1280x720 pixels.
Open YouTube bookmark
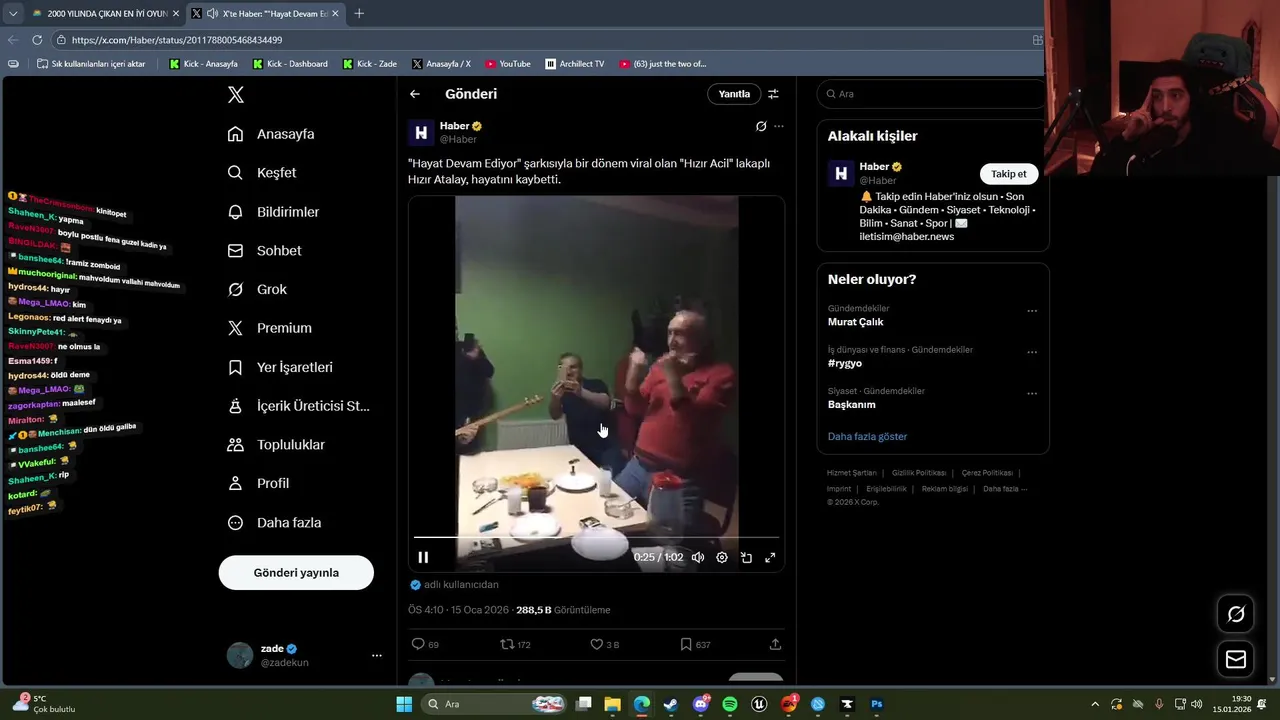click(x=508, y=64)
